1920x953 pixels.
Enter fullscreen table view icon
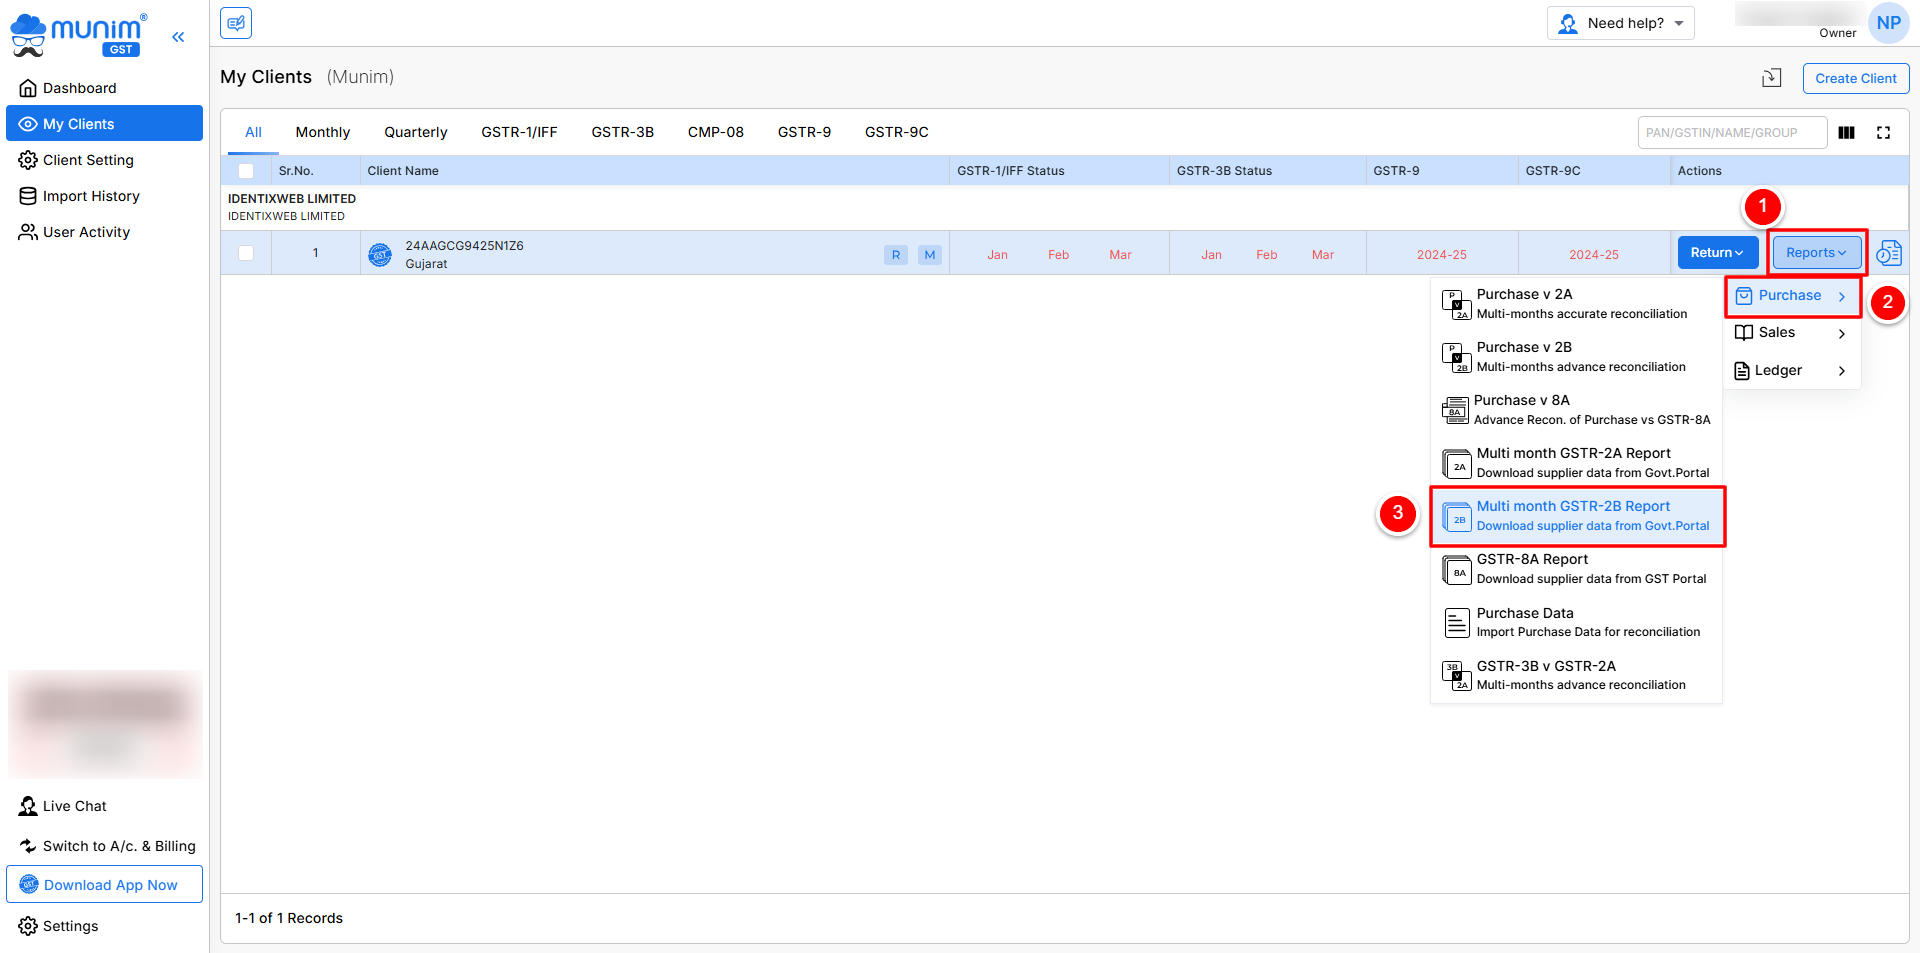click(x=1883, y=133)
